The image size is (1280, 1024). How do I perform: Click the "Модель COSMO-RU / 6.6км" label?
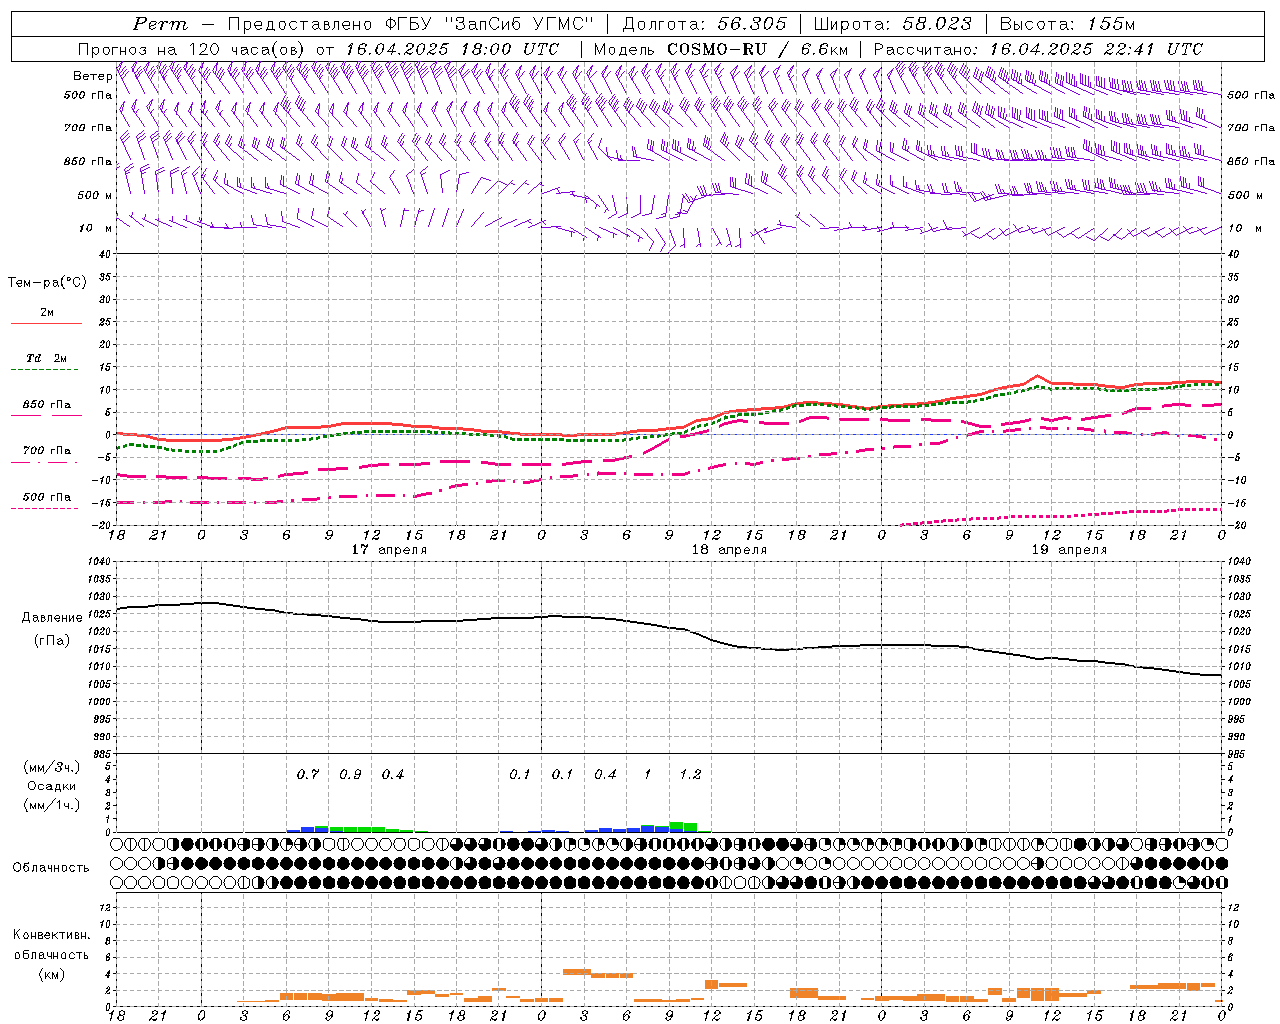(x=720, y=49)
